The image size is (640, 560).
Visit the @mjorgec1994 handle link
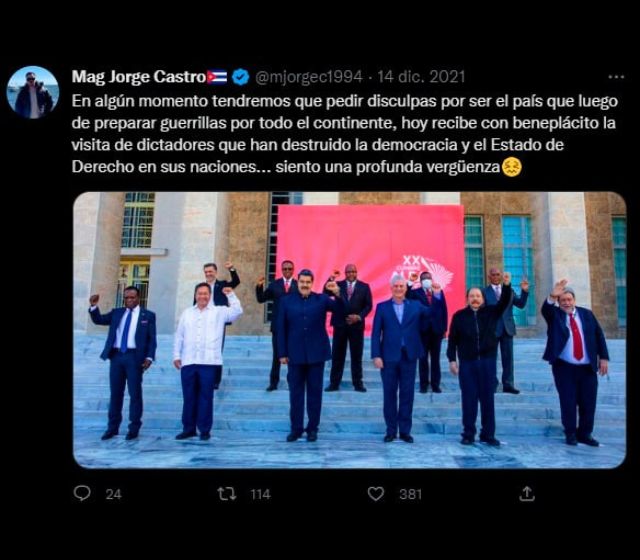(x=309, y=77)
